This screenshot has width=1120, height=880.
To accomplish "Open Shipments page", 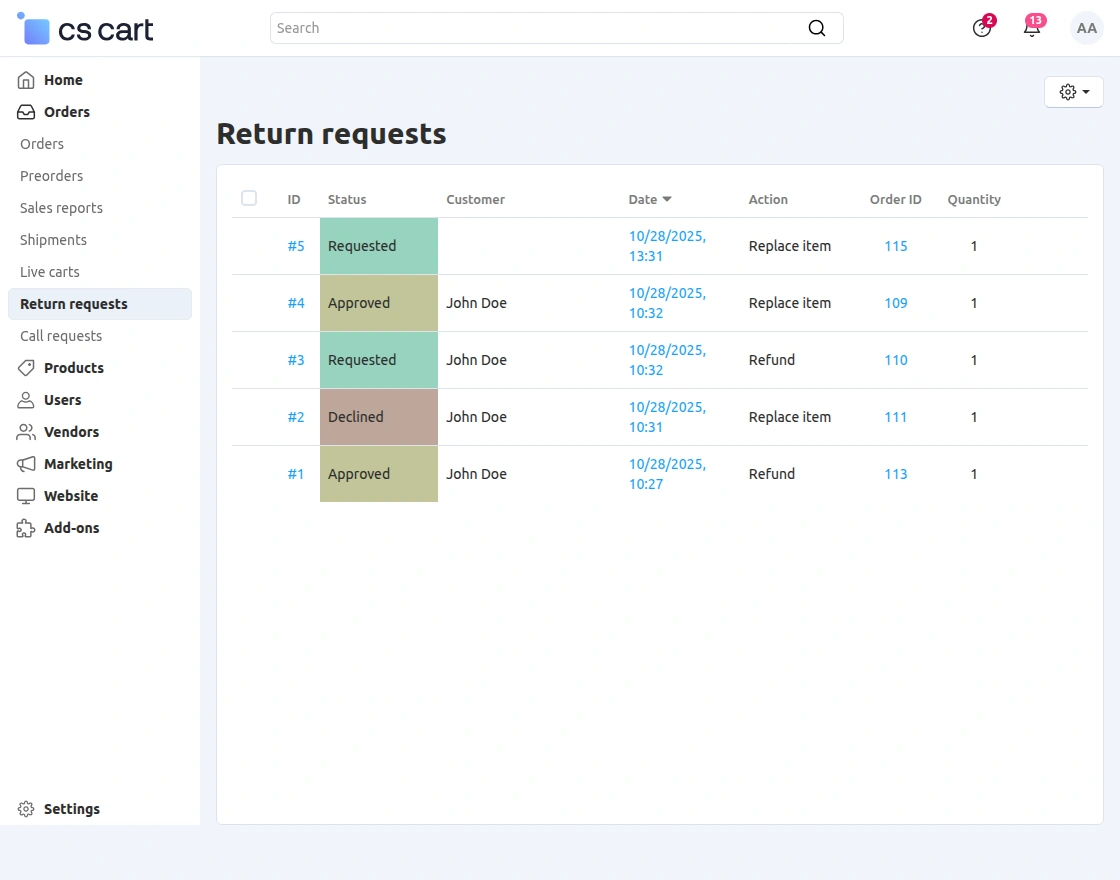I will tap(54, 240).
